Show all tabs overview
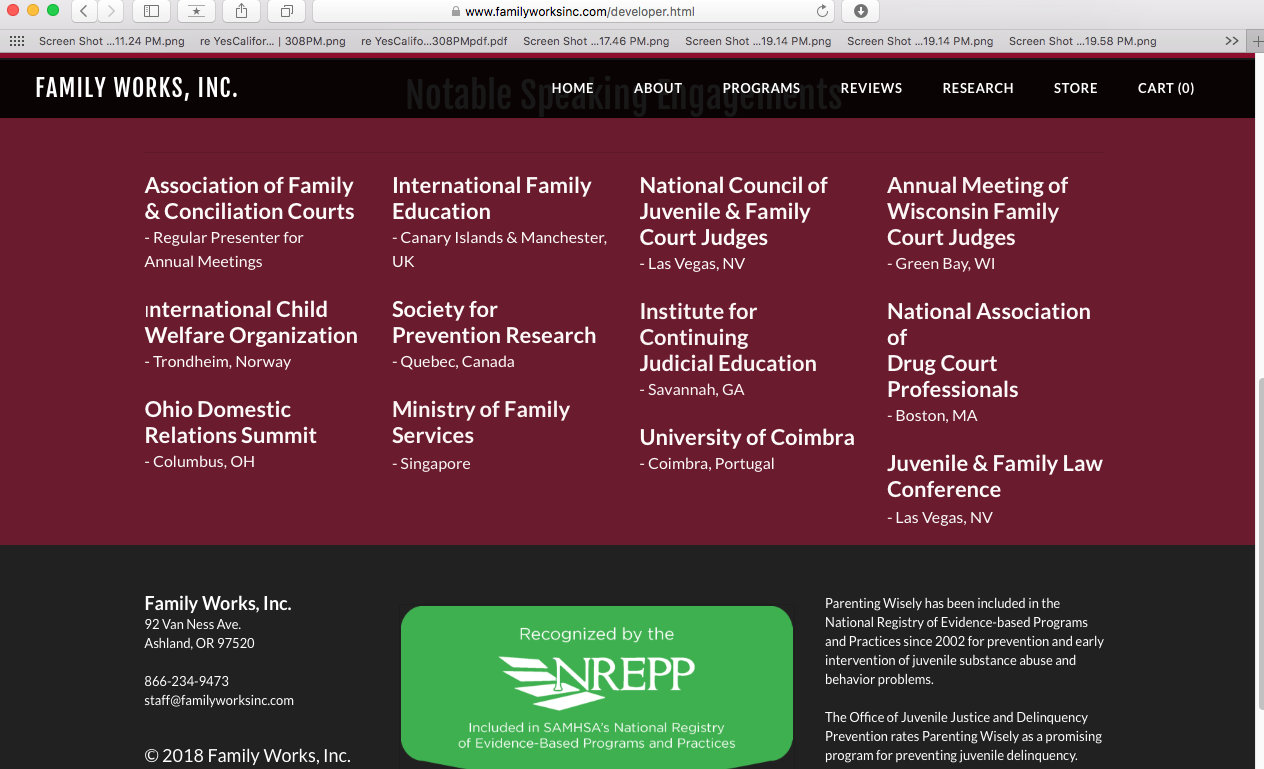Screen dimensions: 1264x769 click(286, 11)
